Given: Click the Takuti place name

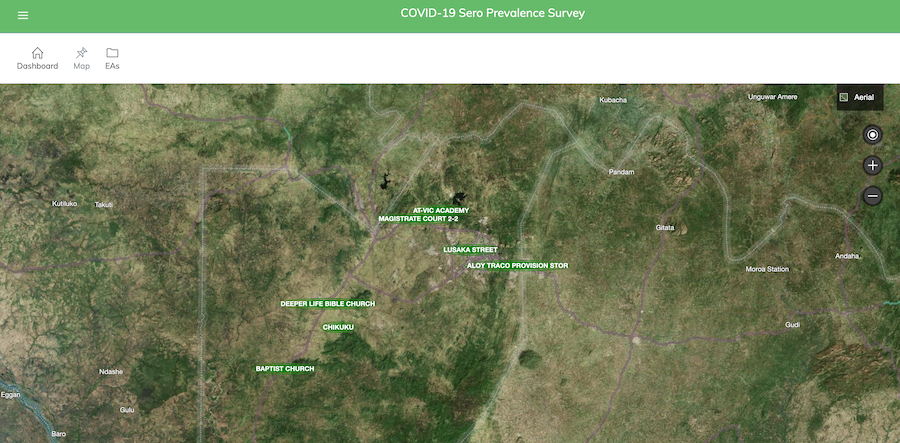Looking at the screenshot, I should [104, 205].
